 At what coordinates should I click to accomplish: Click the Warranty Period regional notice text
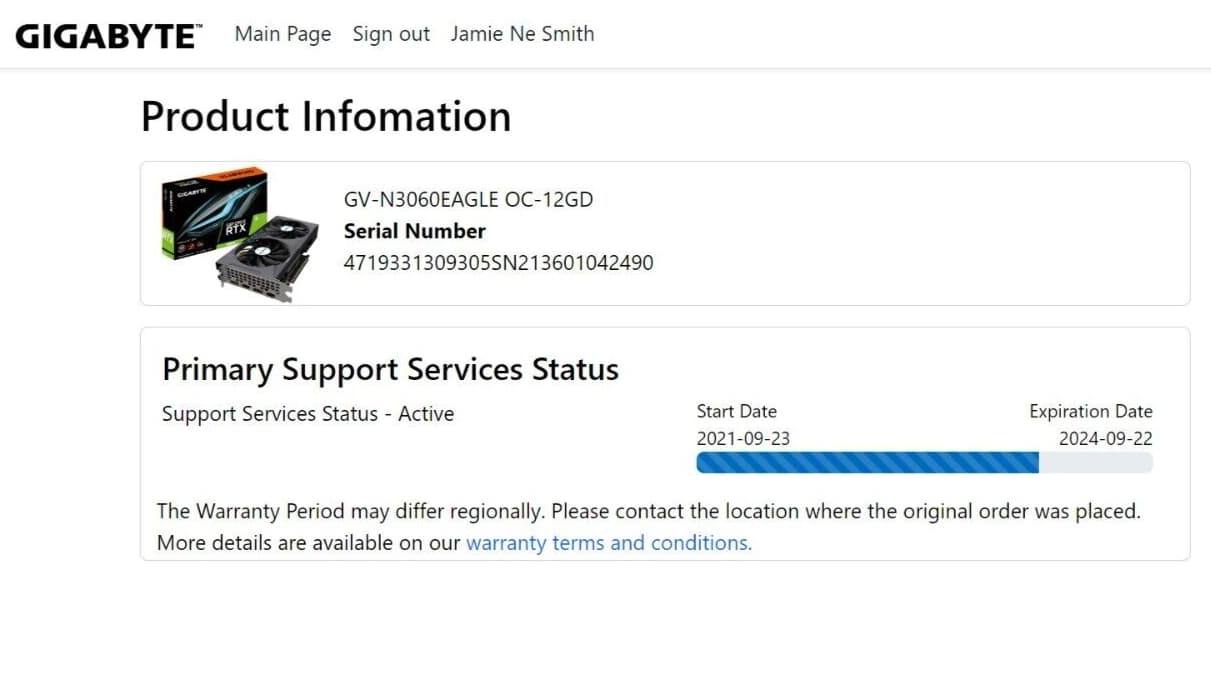click(x=648, y=511)
